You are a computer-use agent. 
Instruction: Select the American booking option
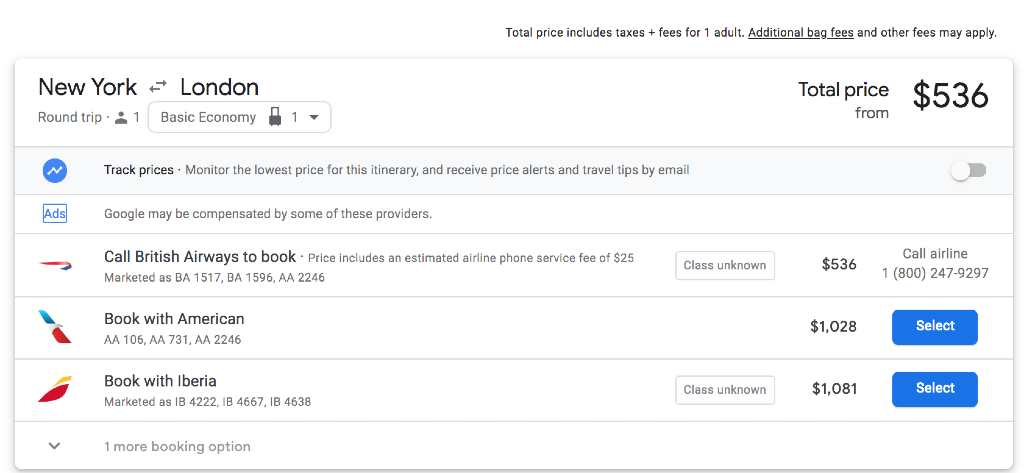pos(935,327)
